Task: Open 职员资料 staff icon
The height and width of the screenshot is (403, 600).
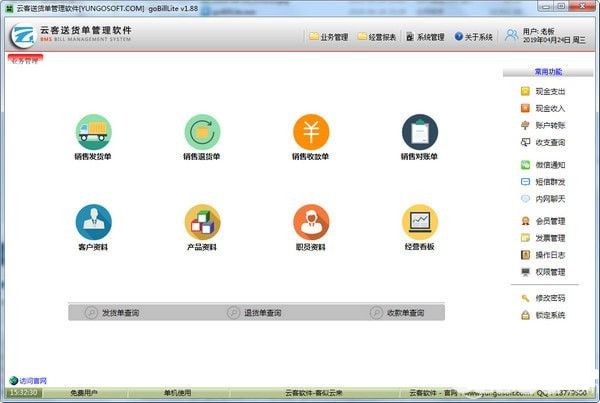Action: [x=311, y=222]
